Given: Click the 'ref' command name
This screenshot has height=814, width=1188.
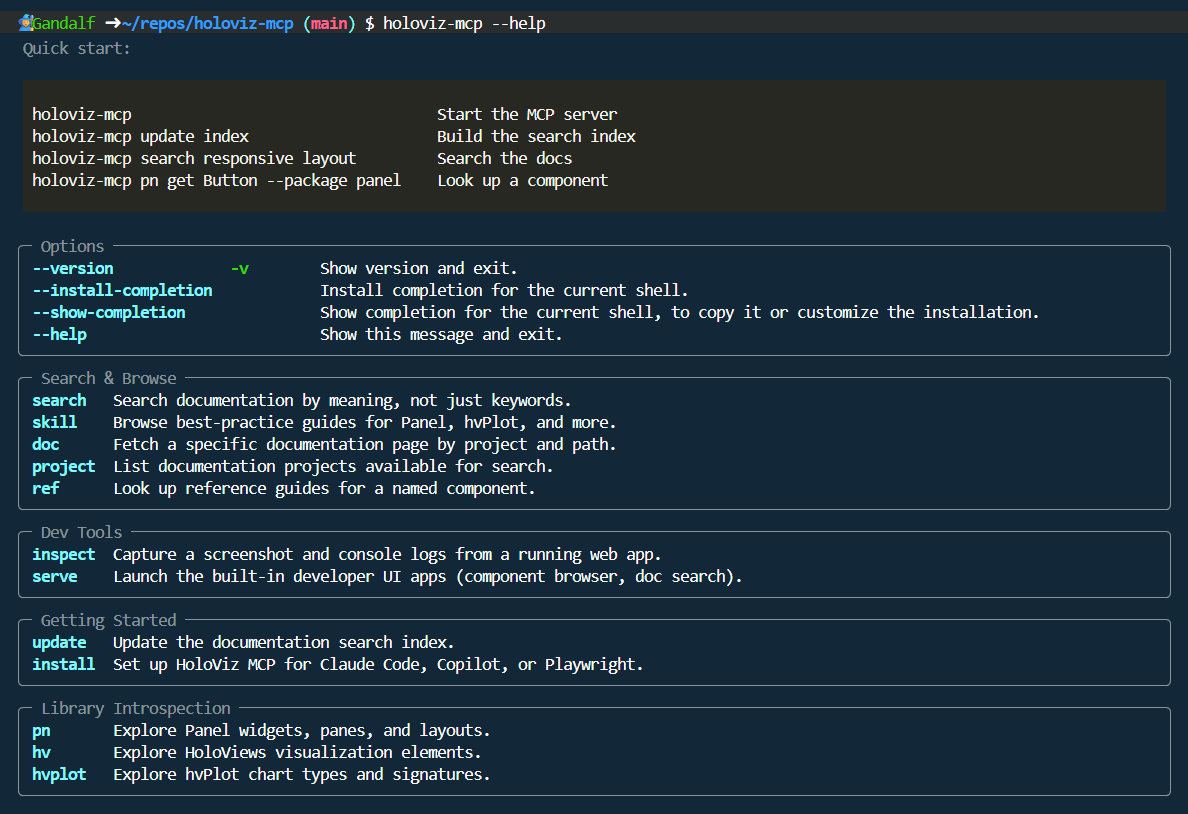Looking at the screenshot, I should (45, 488).
